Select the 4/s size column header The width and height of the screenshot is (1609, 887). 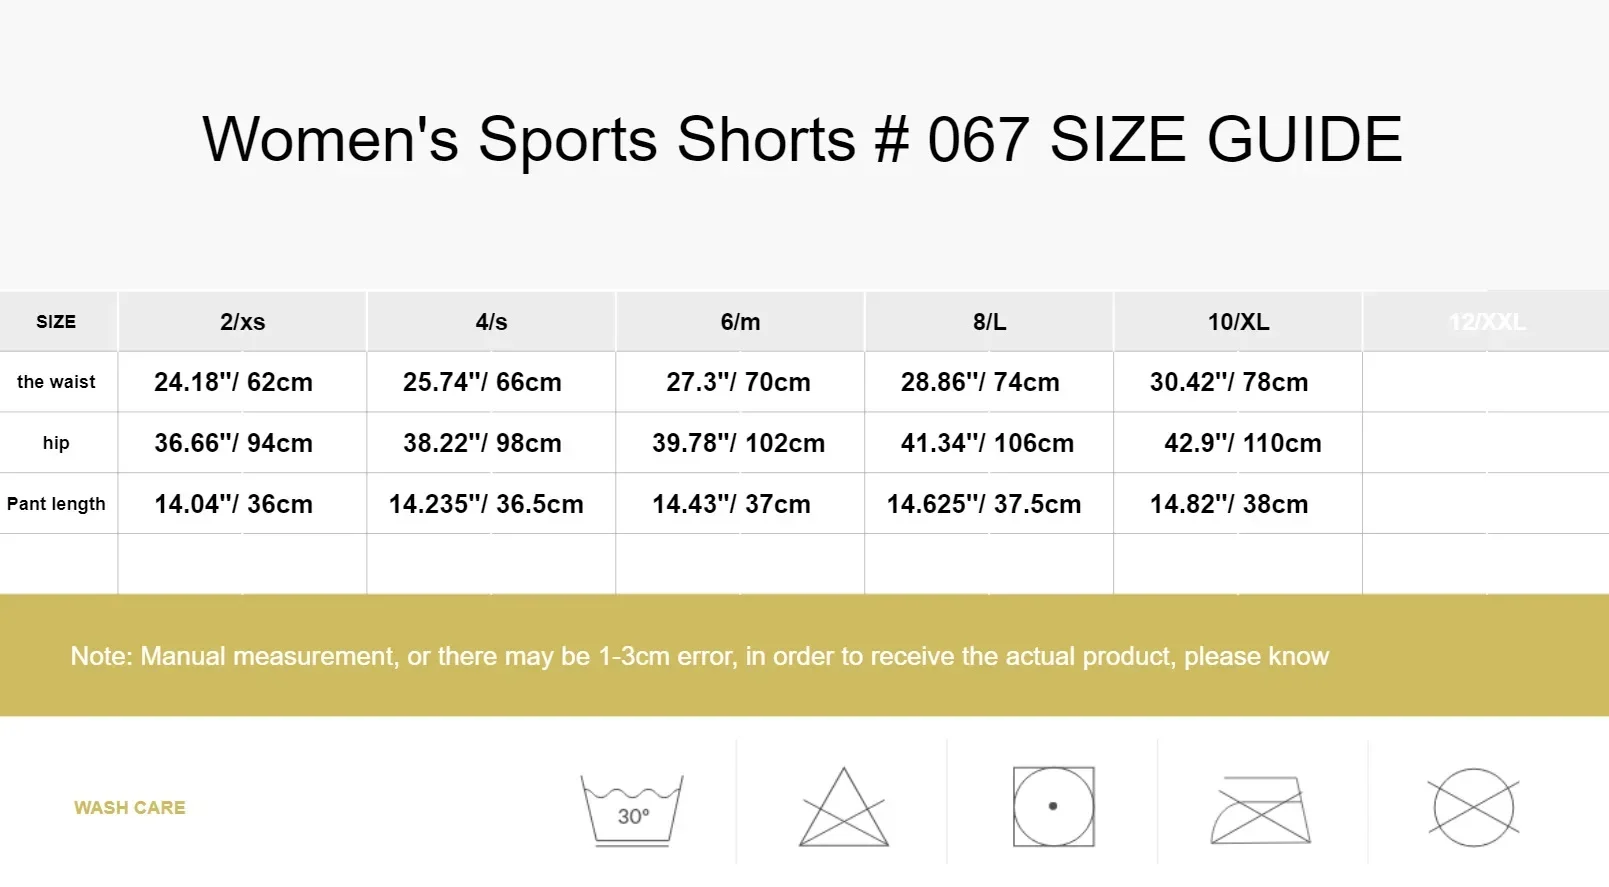click(491, 322)
